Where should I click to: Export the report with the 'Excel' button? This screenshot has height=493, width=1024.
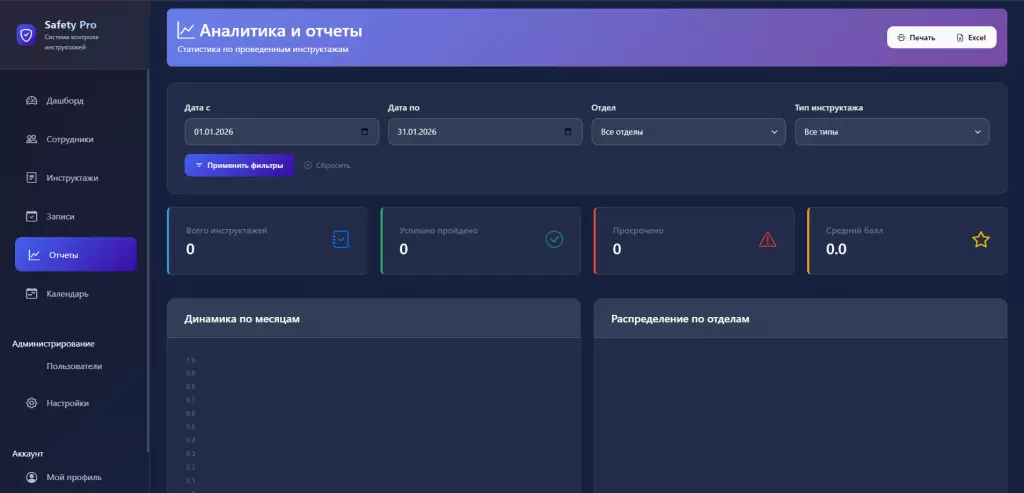tap(970, 37)
